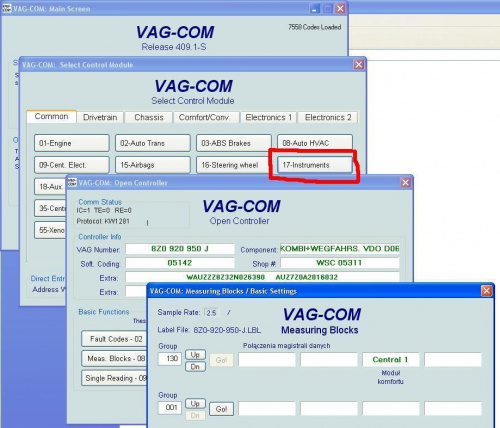Click Go! for group 001
The width and height of the screenshot is (500, 428).
(x=221, y=409)
